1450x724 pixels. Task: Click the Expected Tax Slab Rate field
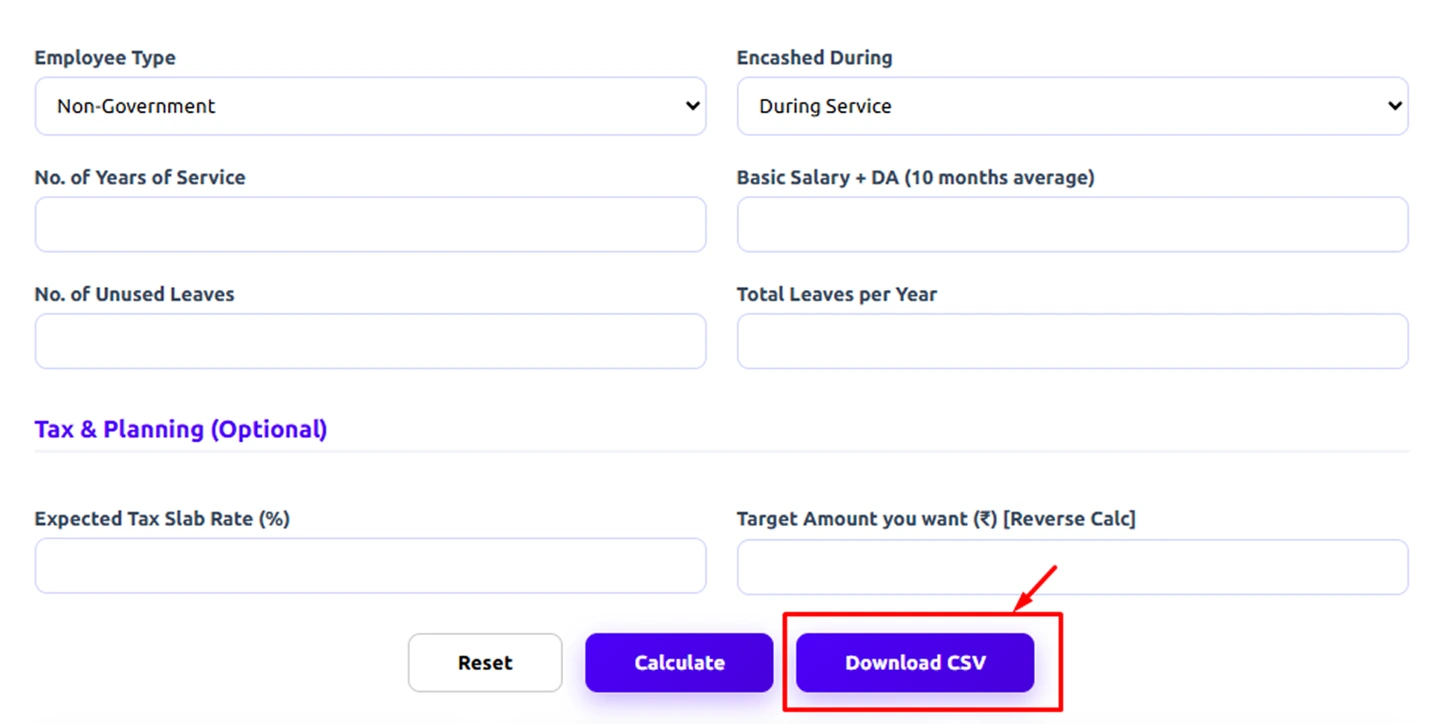tap(370, 565)
